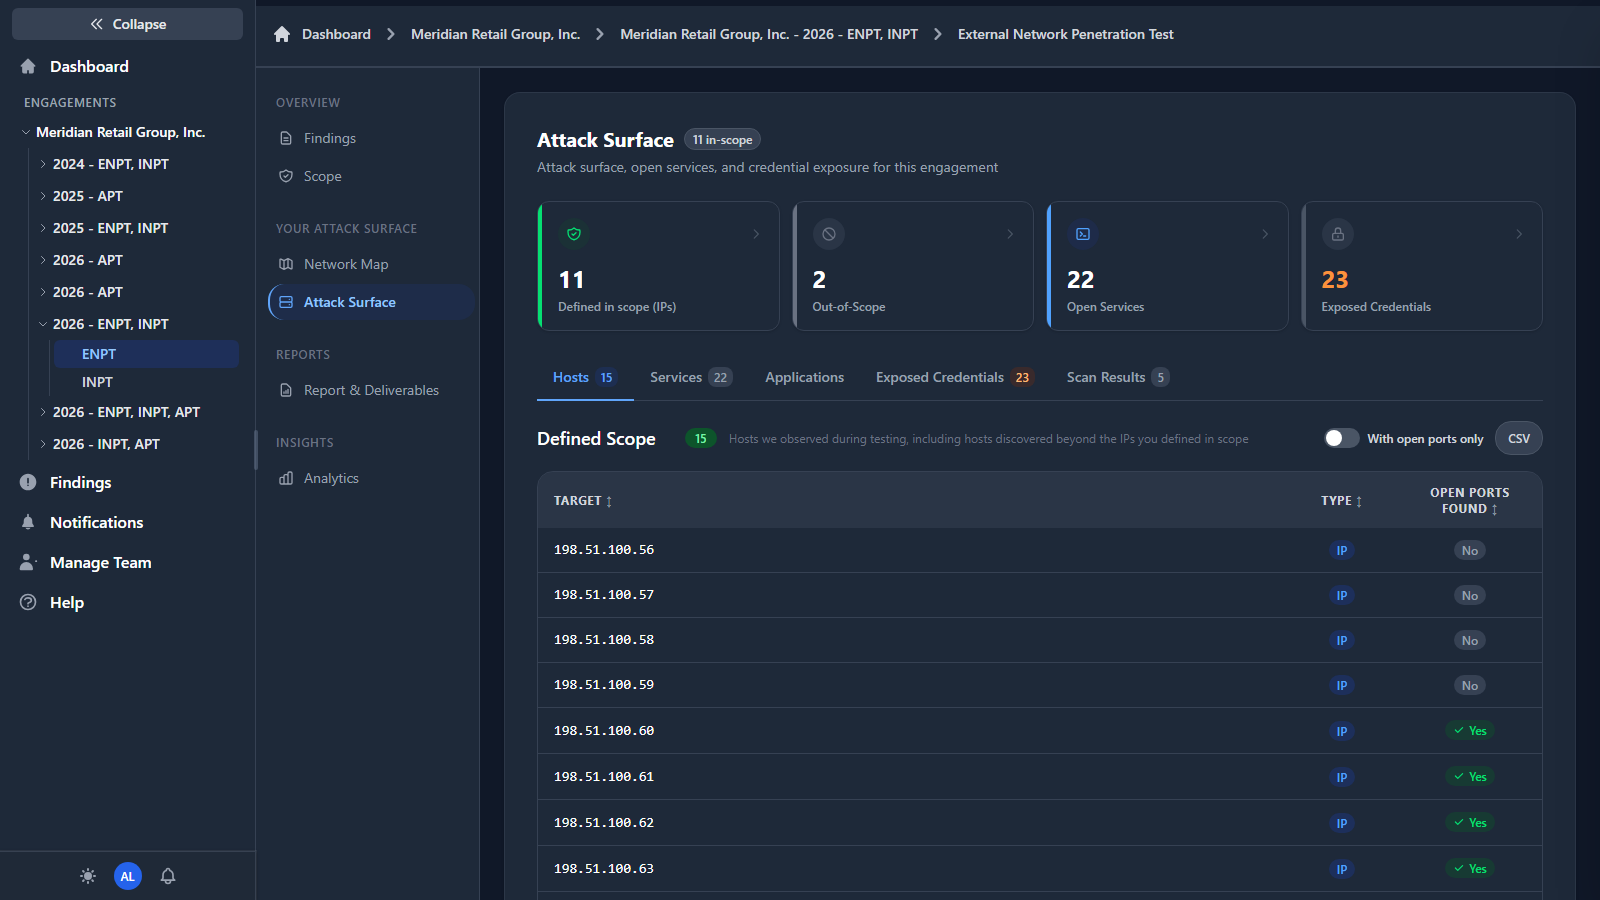The height and width of the screenshot is (900, 1600).
Task: Click the Scope shield icon
Action: click(x=286, y=176)
